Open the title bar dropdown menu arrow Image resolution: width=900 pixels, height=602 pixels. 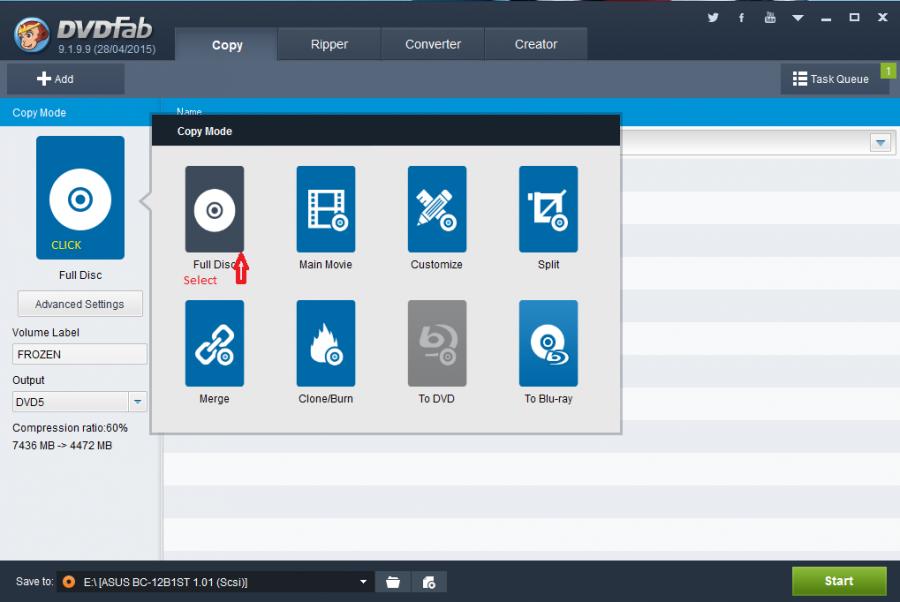797,18
